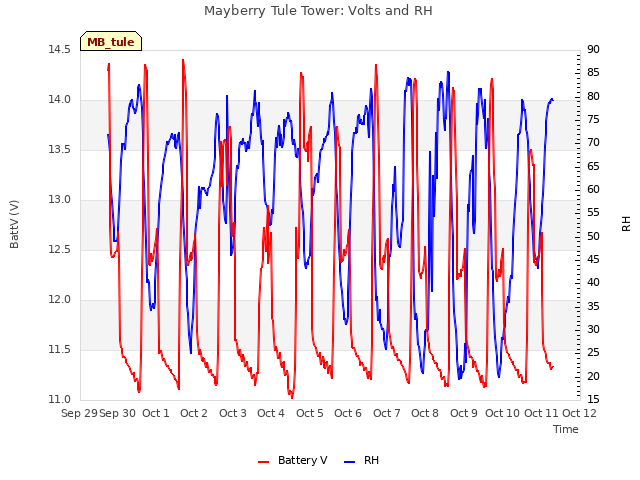Click the 65 RH tick label
Screen dimensions: 640x480
pyautogui.click(x=593, y=167)
